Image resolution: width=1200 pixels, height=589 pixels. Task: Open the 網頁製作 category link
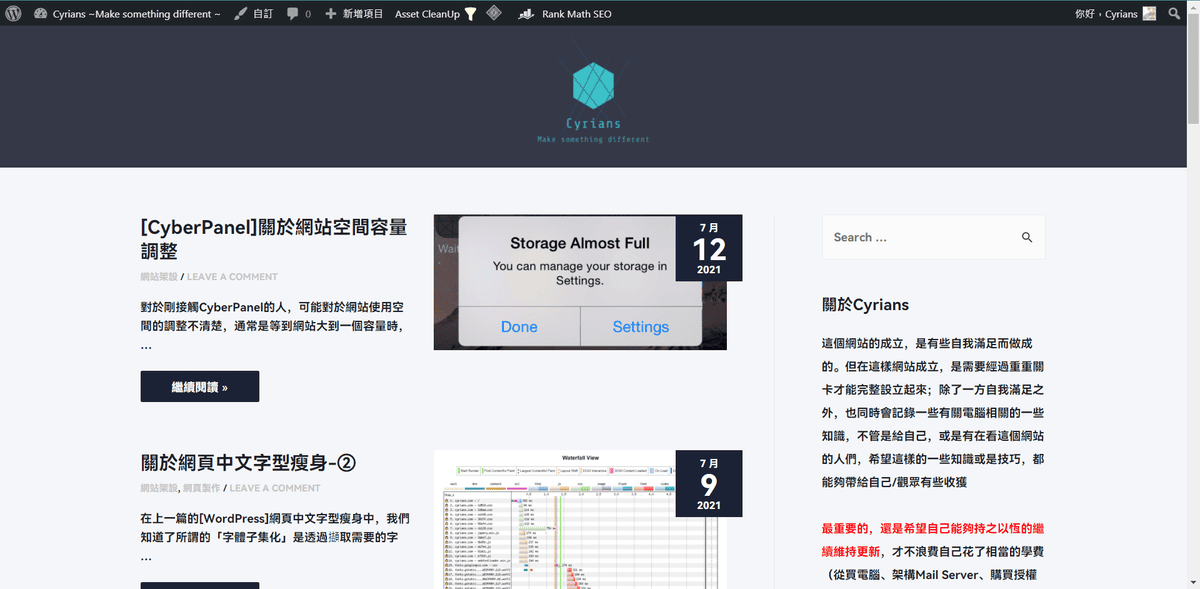[200, 488]
